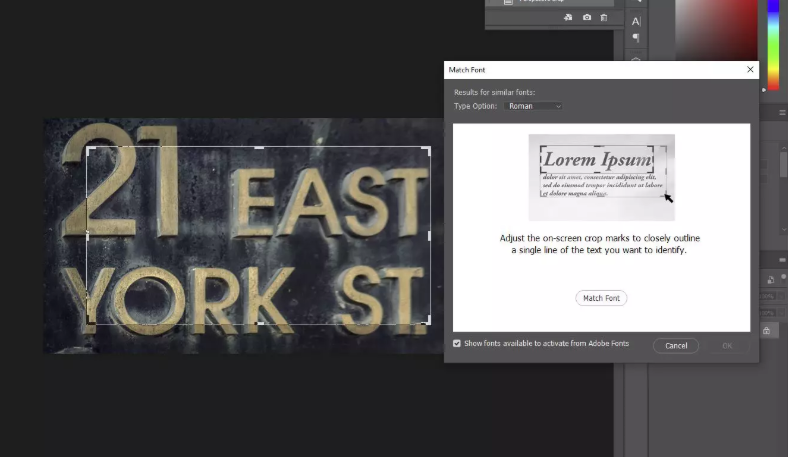788x457 pixels.
Task: Open the Character panel icon
Action: [636, 21]
